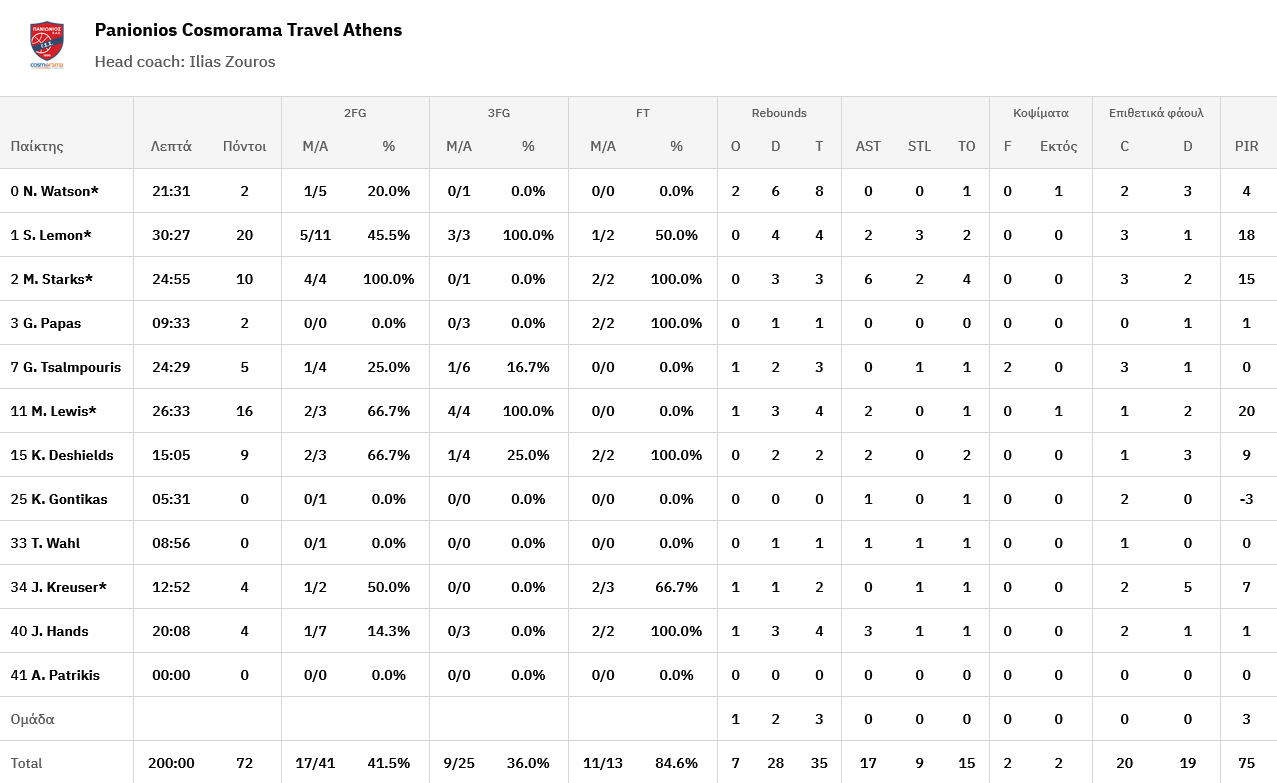This screenshot has height=783, width=1277.
Task: Open the Panionios Cosmorama Travel Athens title
Action: (x=248, y=30)
